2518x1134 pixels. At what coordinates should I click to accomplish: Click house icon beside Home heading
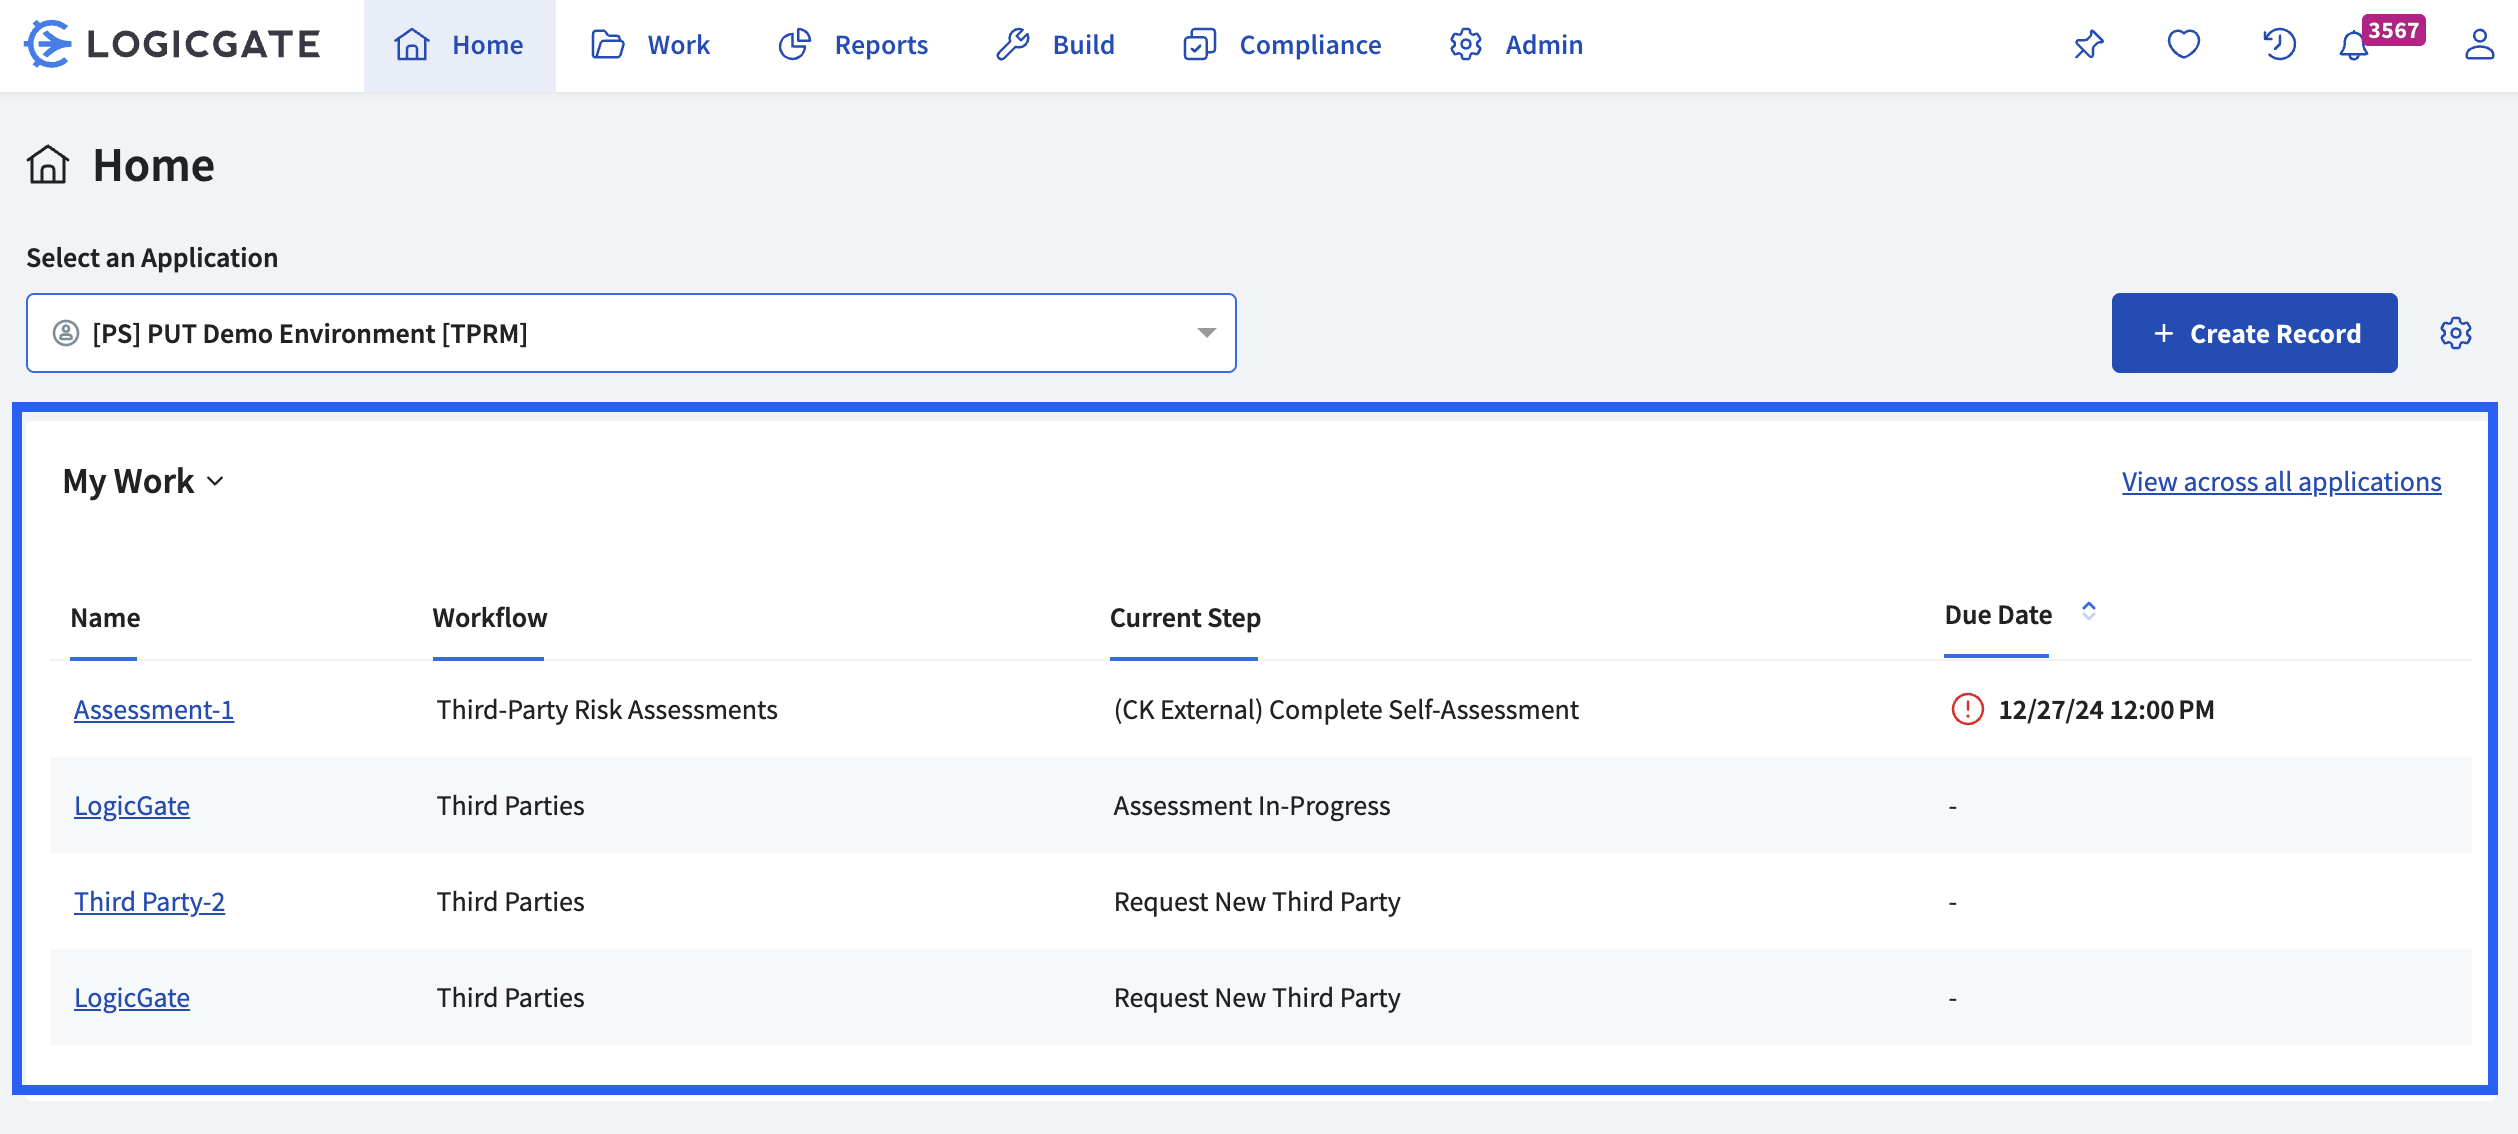[48, 165]
